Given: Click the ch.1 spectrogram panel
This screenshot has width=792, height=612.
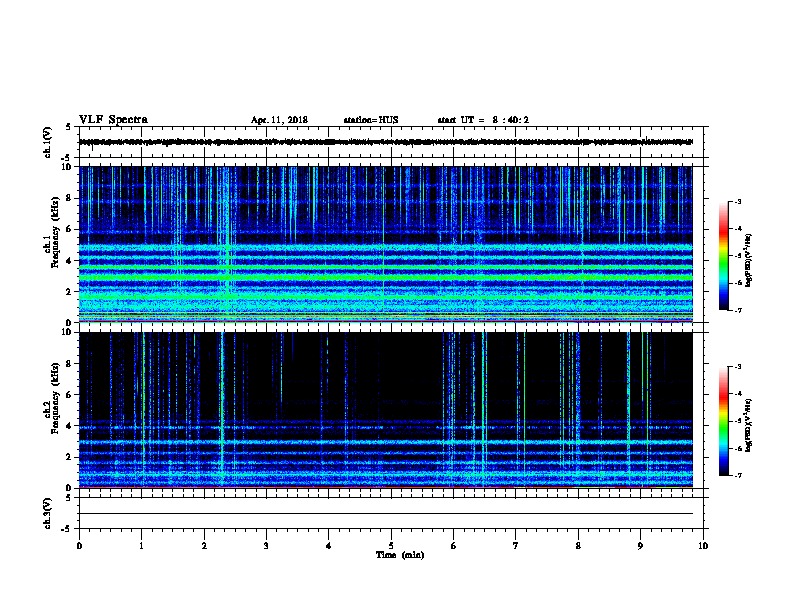Looking at the screenshot, I should (386, 244).
